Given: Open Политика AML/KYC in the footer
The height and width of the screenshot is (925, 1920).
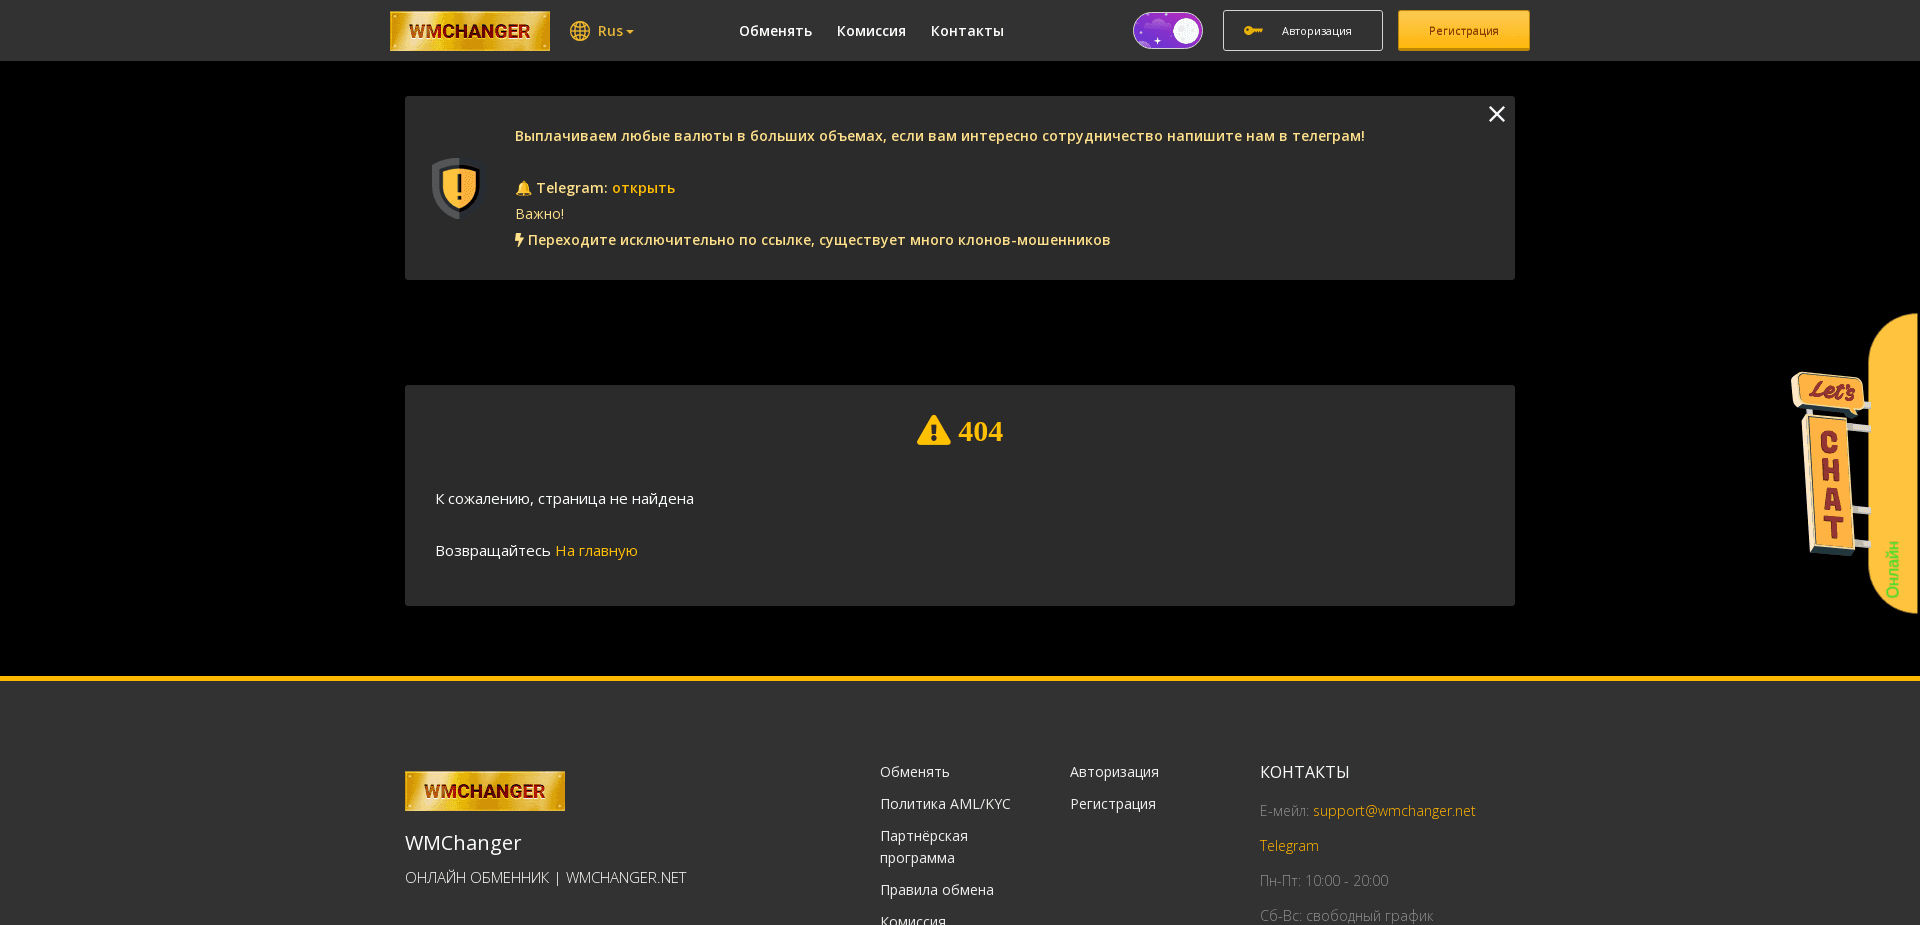Looking at the screenshot, I should [x=944, y=803].
